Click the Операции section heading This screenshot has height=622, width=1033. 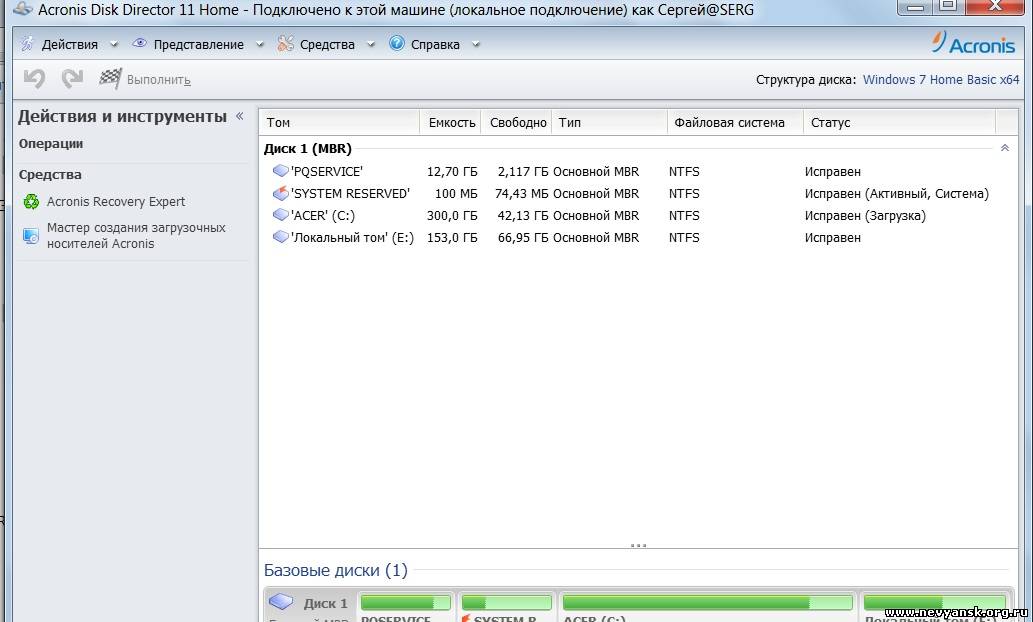coord(51,144)
